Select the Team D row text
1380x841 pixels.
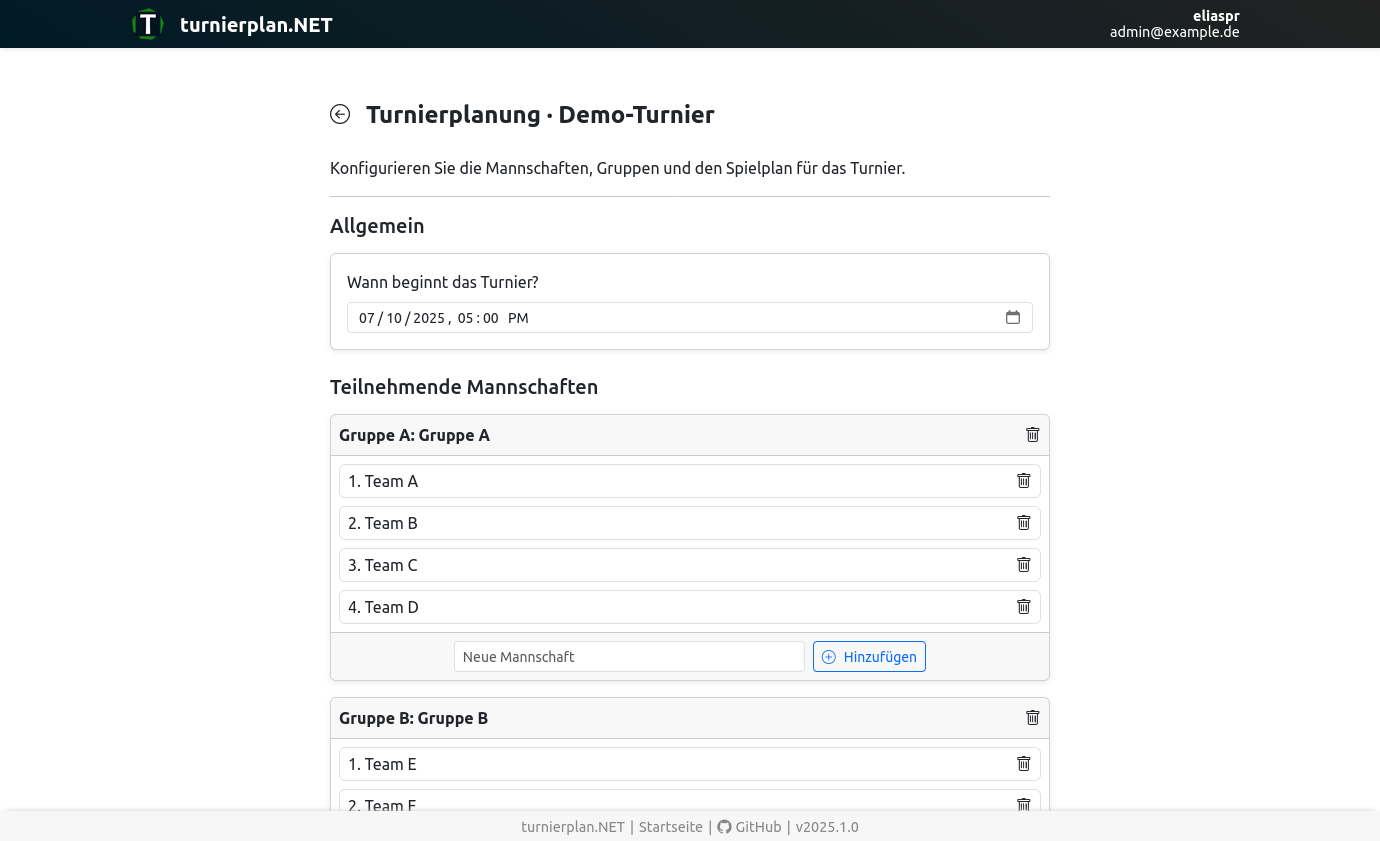[383, 607]
